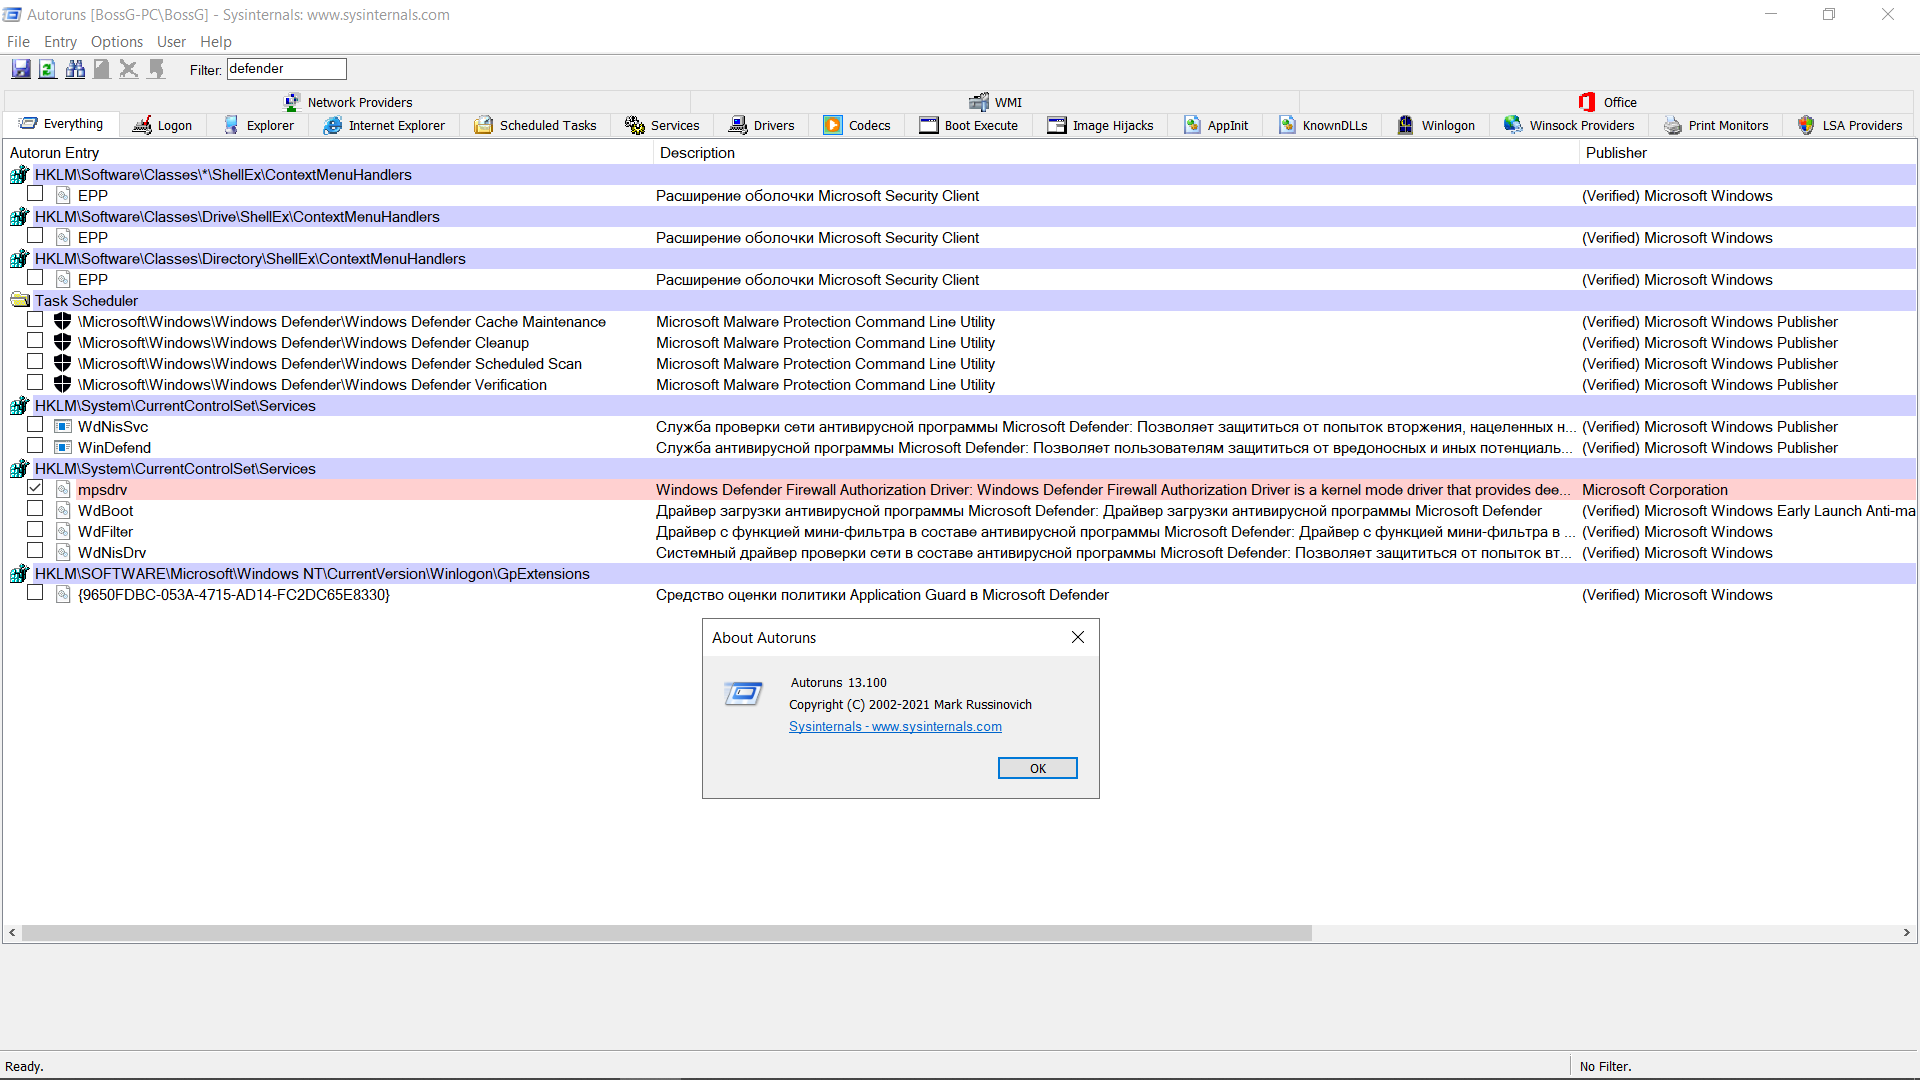Click the horizontal scrollbar left arrow
Screen dimensions: 1920x1080
coord(12,933)
